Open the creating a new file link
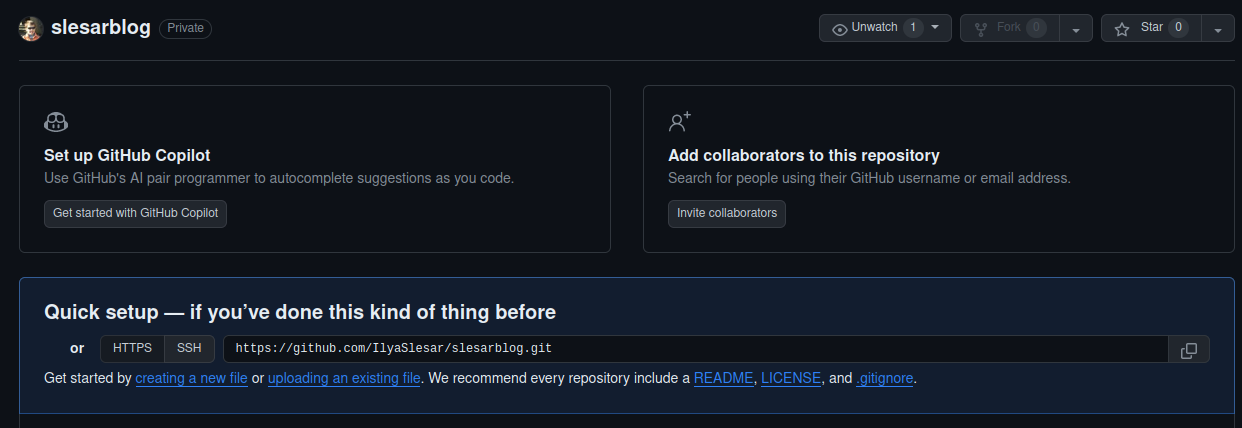The width and height of the screenshot is (1242, 428). (x=191, y=379)
